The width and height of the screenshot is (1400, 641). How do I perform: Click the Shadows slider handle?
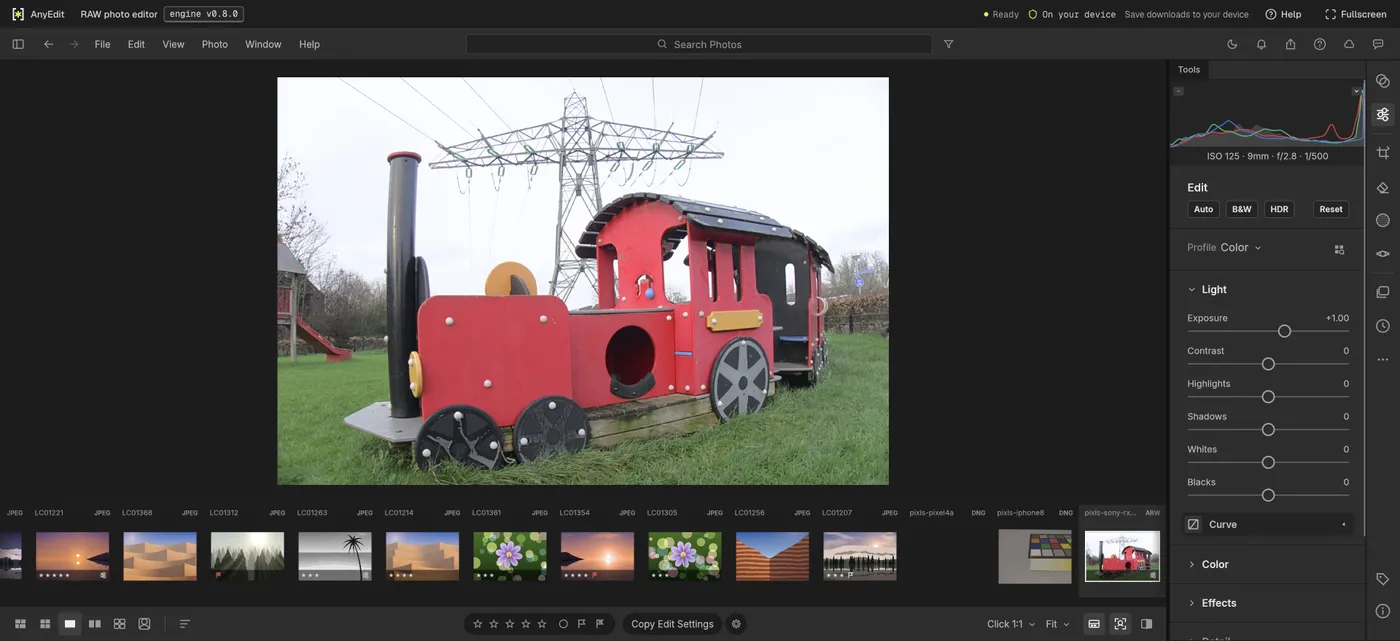[1268, 430]
